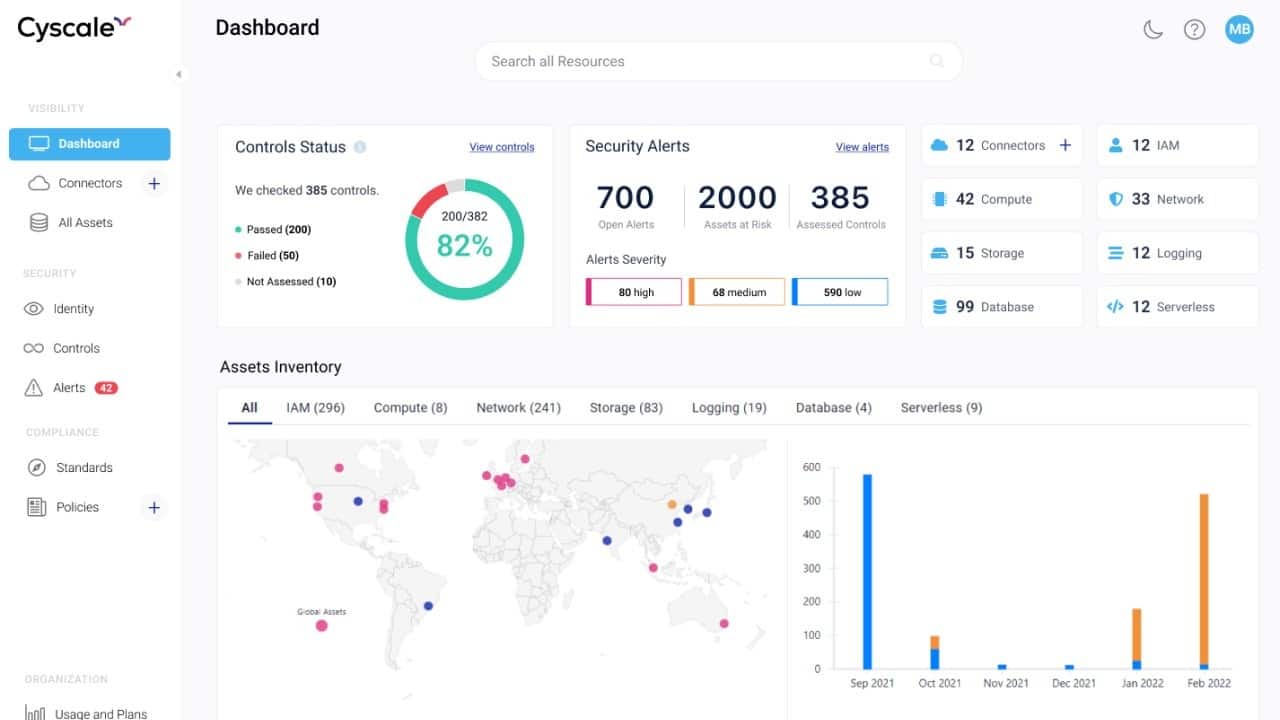Filter by 80 high severity
The image size is (1280, 720).
(x=634, y=292)
